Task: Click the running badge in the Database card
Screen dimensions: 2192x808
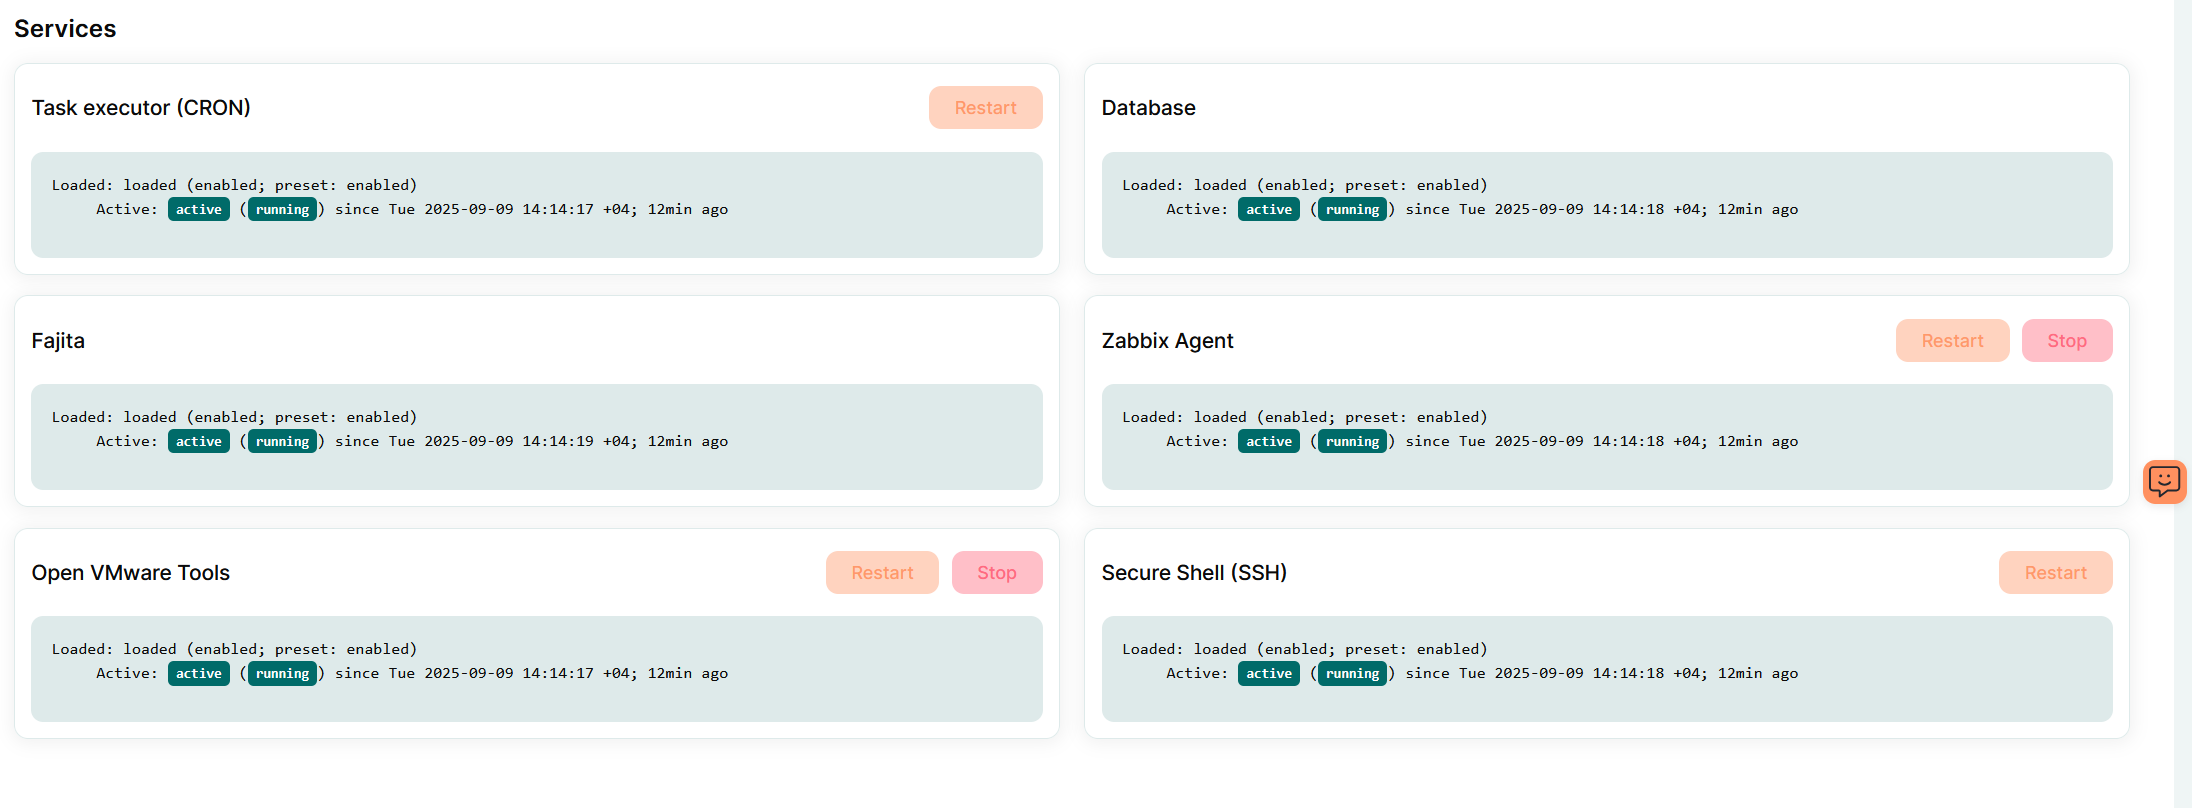Action: (1352, 209)
